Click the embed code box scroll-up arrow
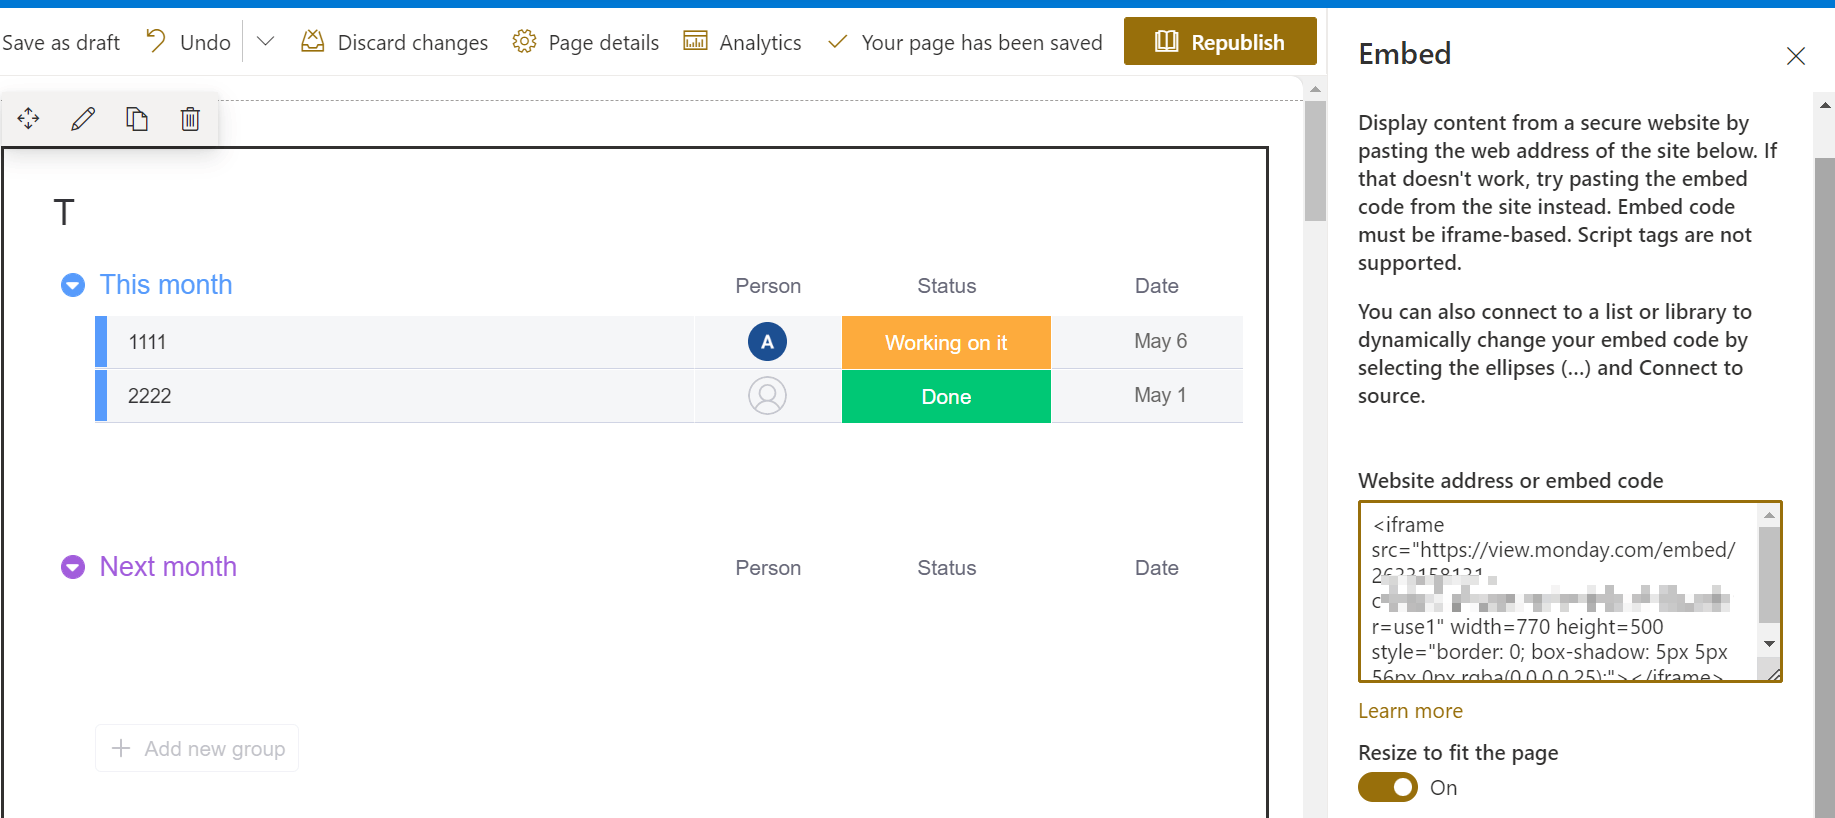Screen dimensions: 1835x818 (1769, 516)
